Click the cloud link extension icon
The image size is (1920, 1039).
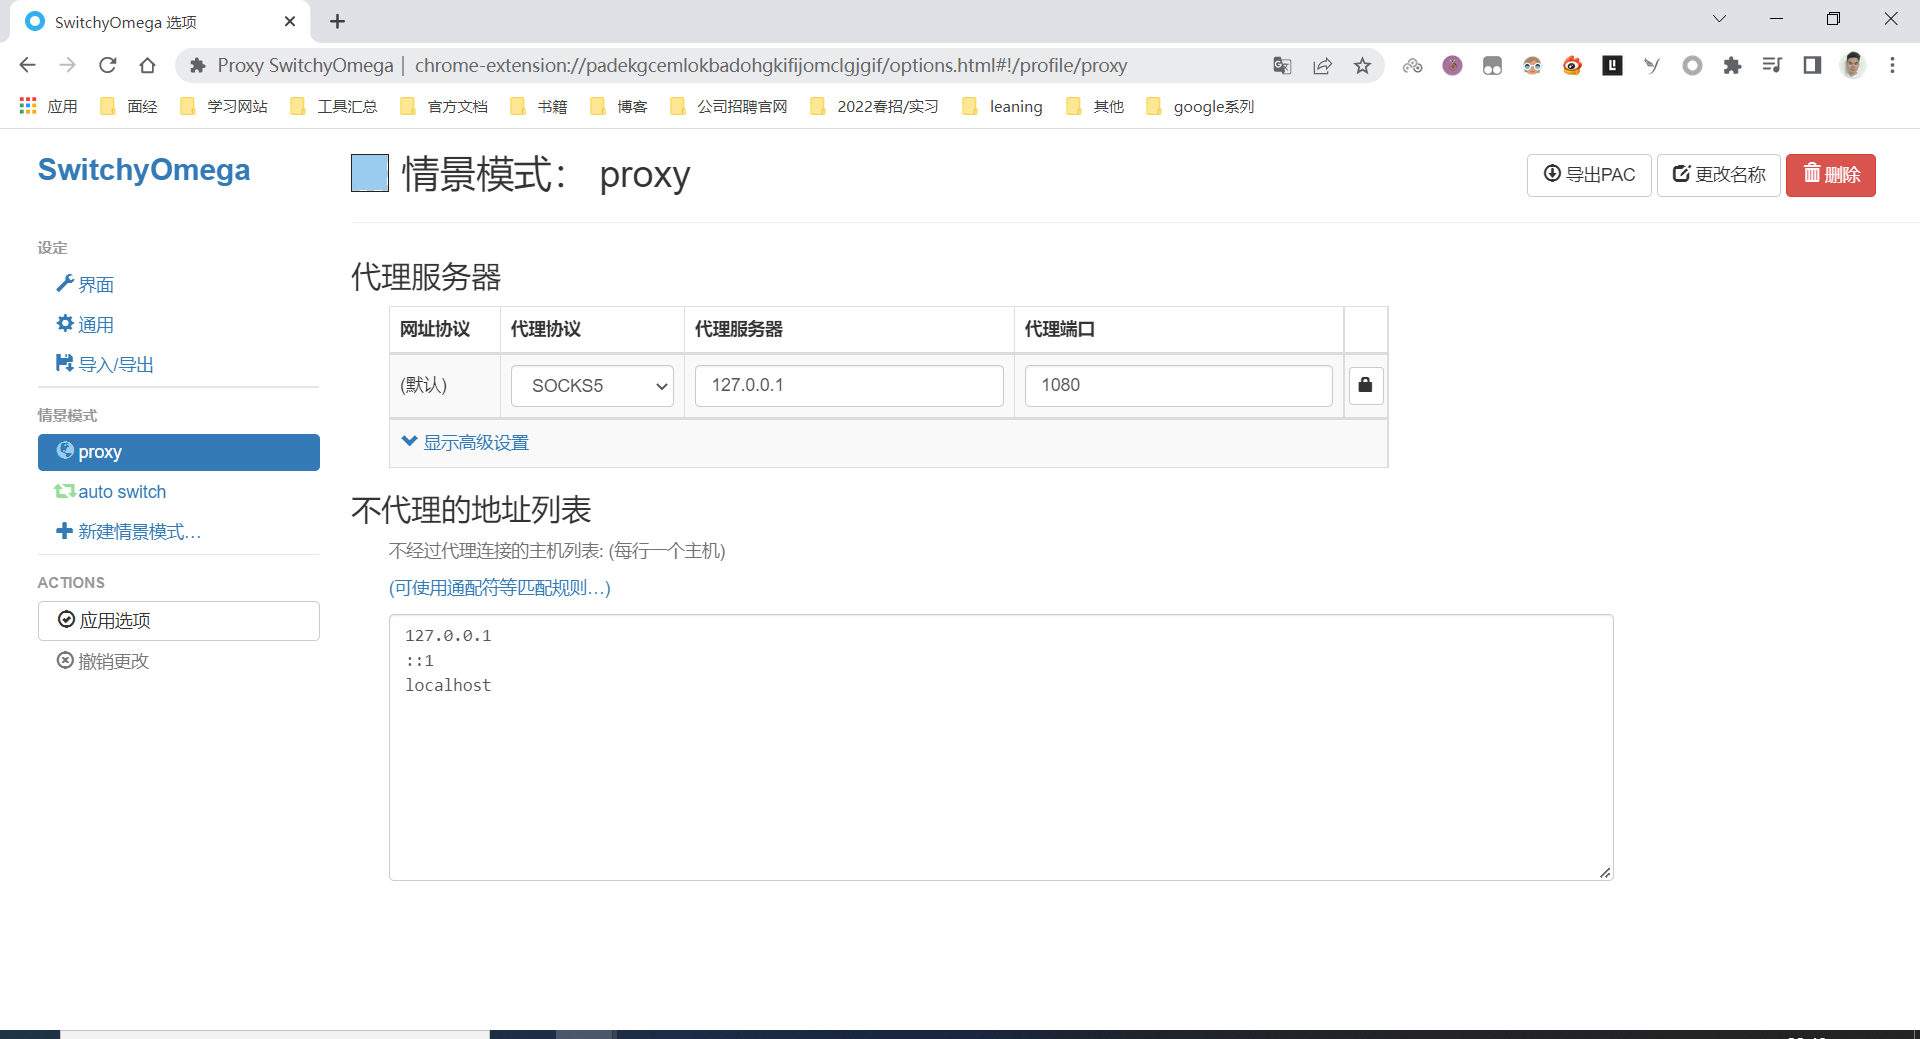[1412, 66]
